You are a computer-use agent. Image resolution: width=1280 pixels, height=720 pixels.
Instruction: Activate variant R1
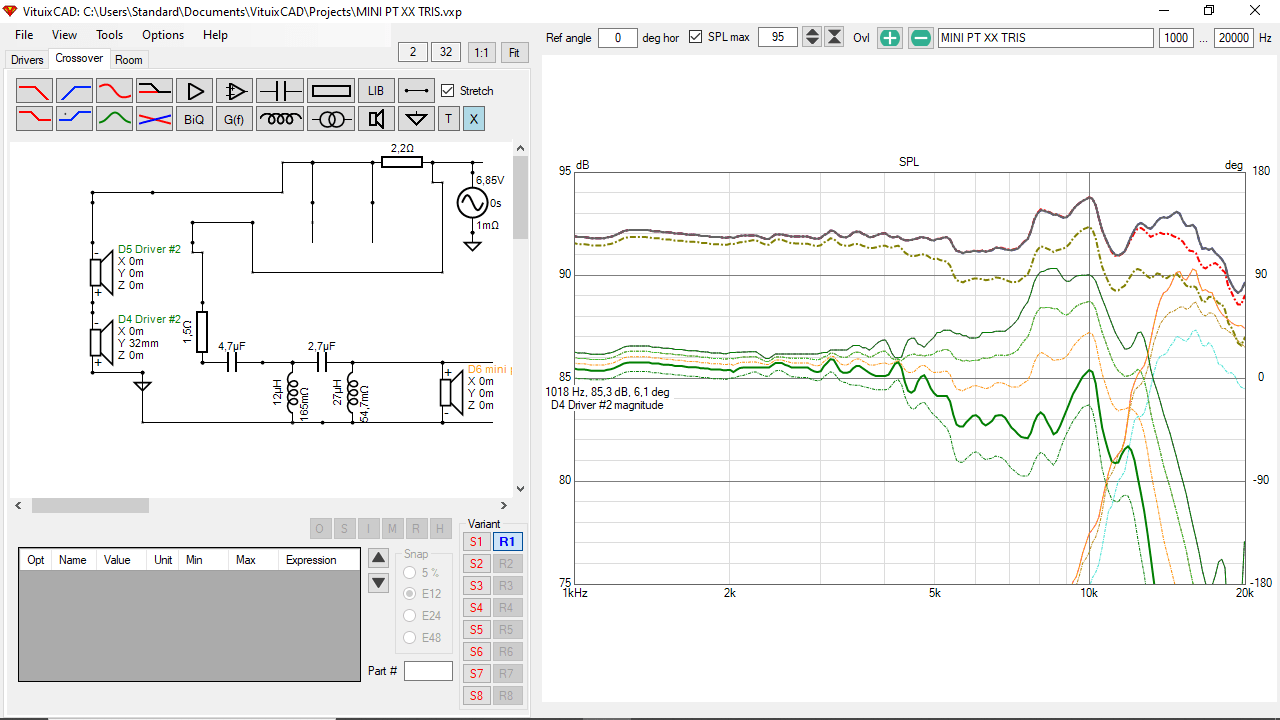tap(507, 542)
